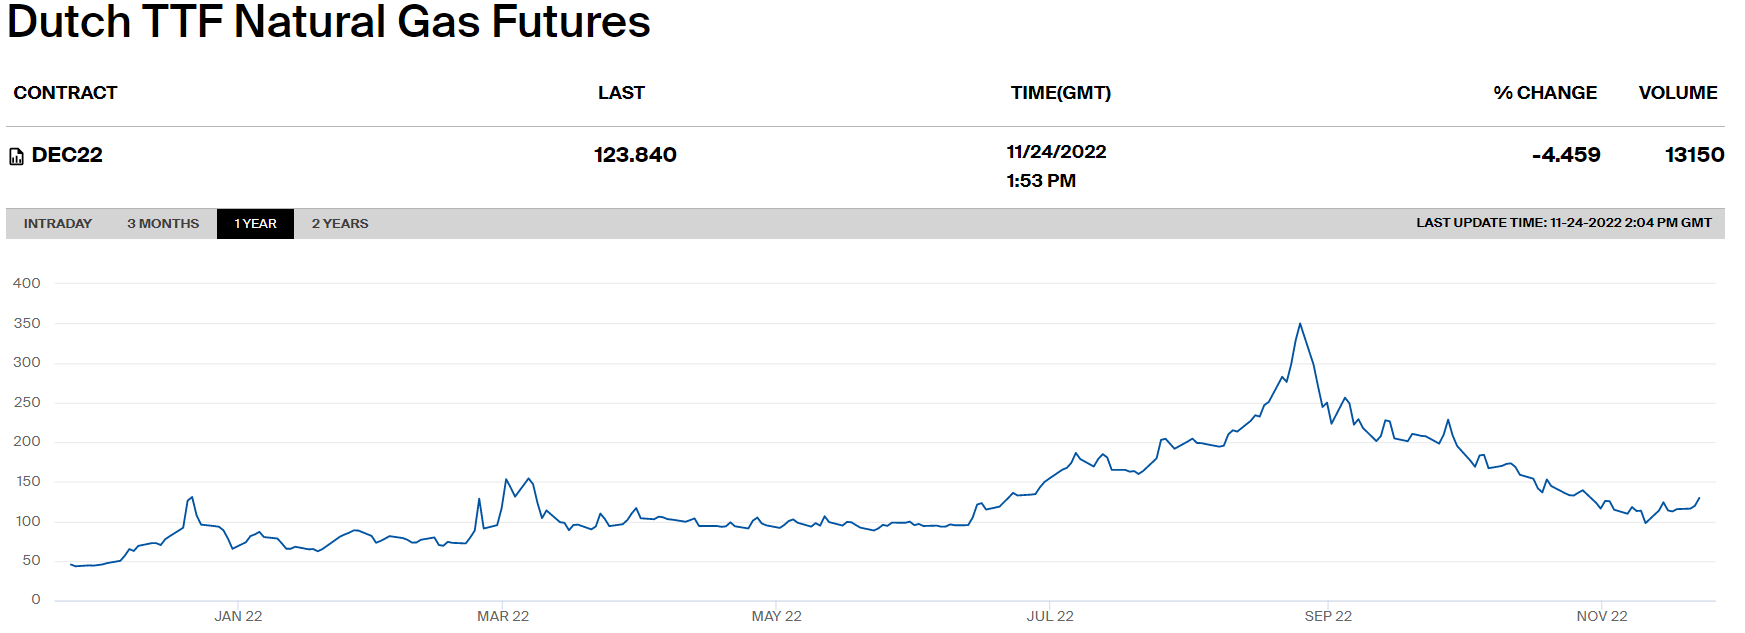This screenshot has width=1745, height=633.
Task: Open the DEC22 contract link
Action: (x=67, y=155)
